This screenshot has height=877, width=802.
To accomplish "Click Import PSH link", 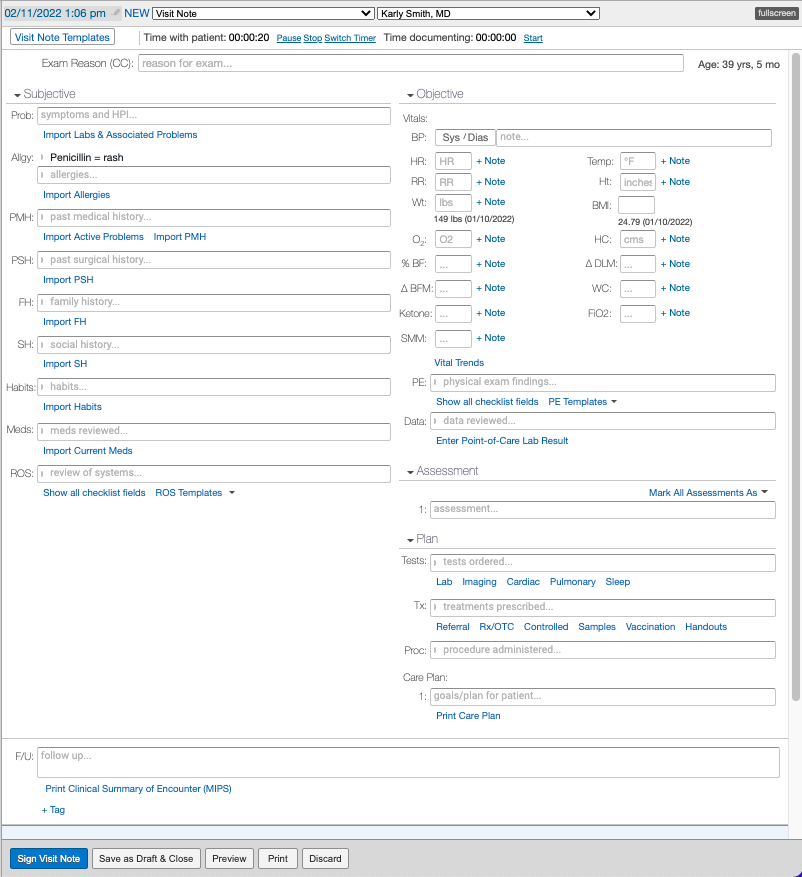I will pos(68,280).
